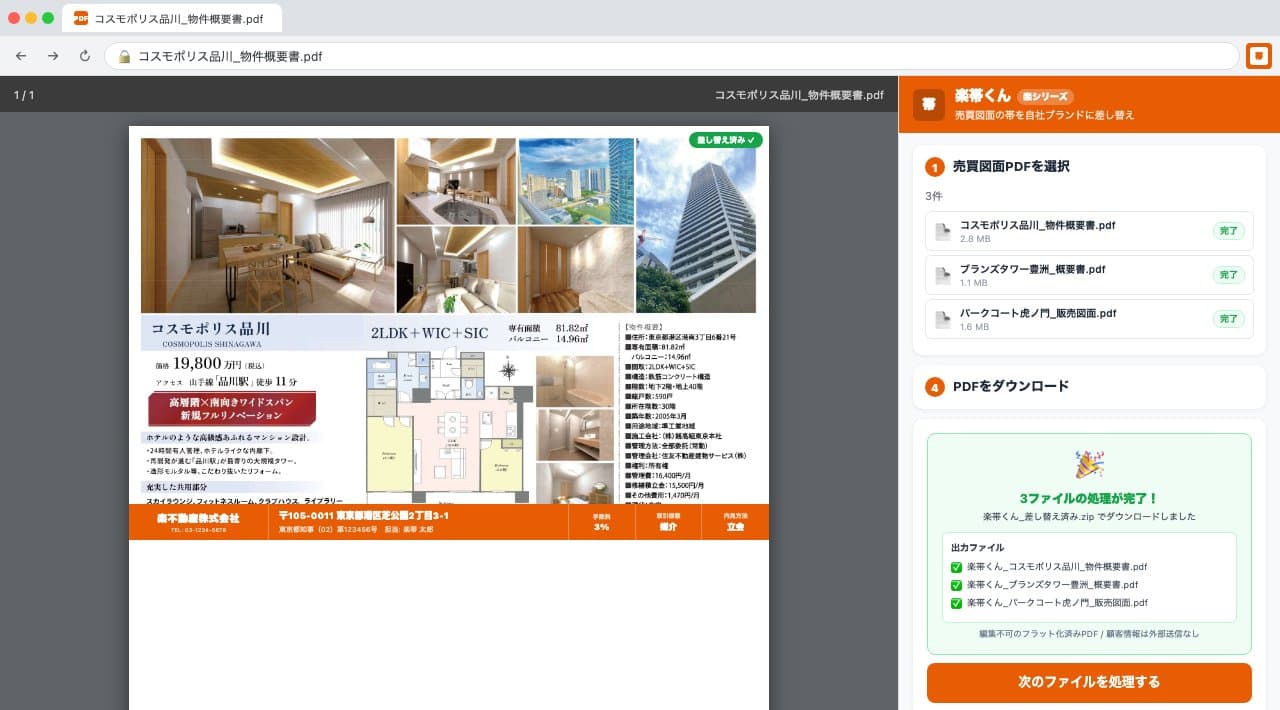
Task: Click the 3件 file count text
Action: tap(934, 196)
